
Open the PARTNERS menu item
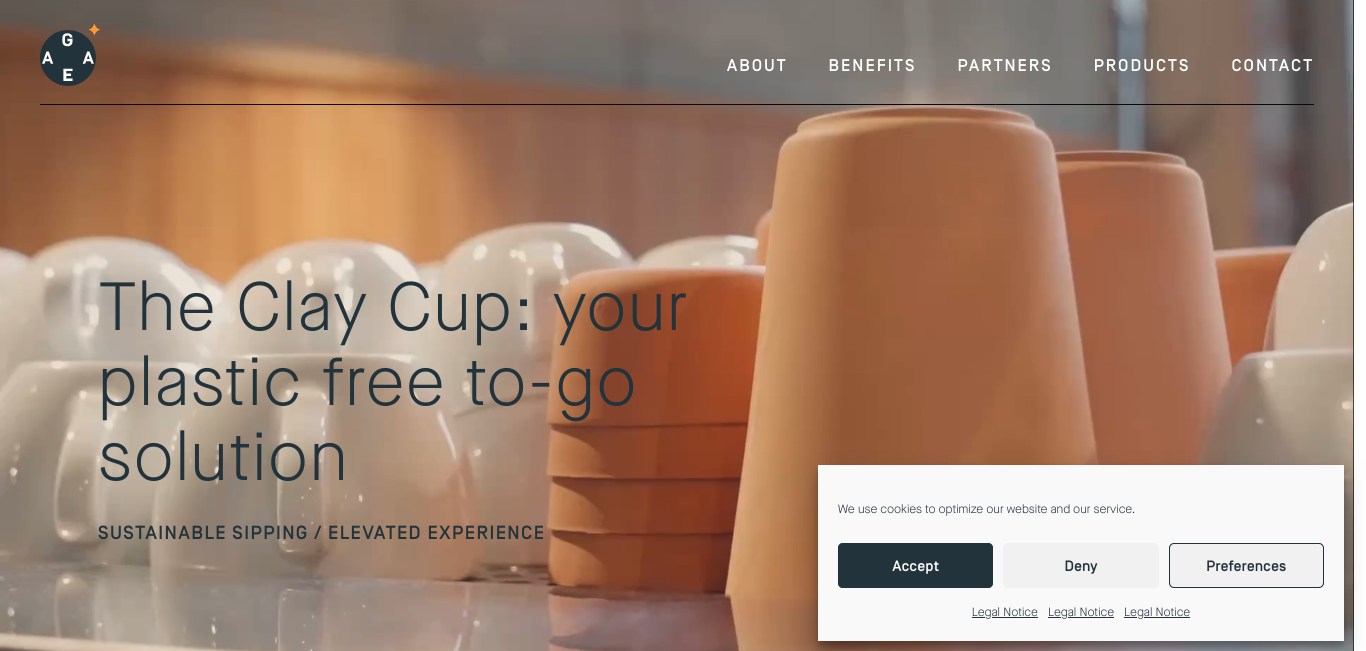(x=1005, y=65)
